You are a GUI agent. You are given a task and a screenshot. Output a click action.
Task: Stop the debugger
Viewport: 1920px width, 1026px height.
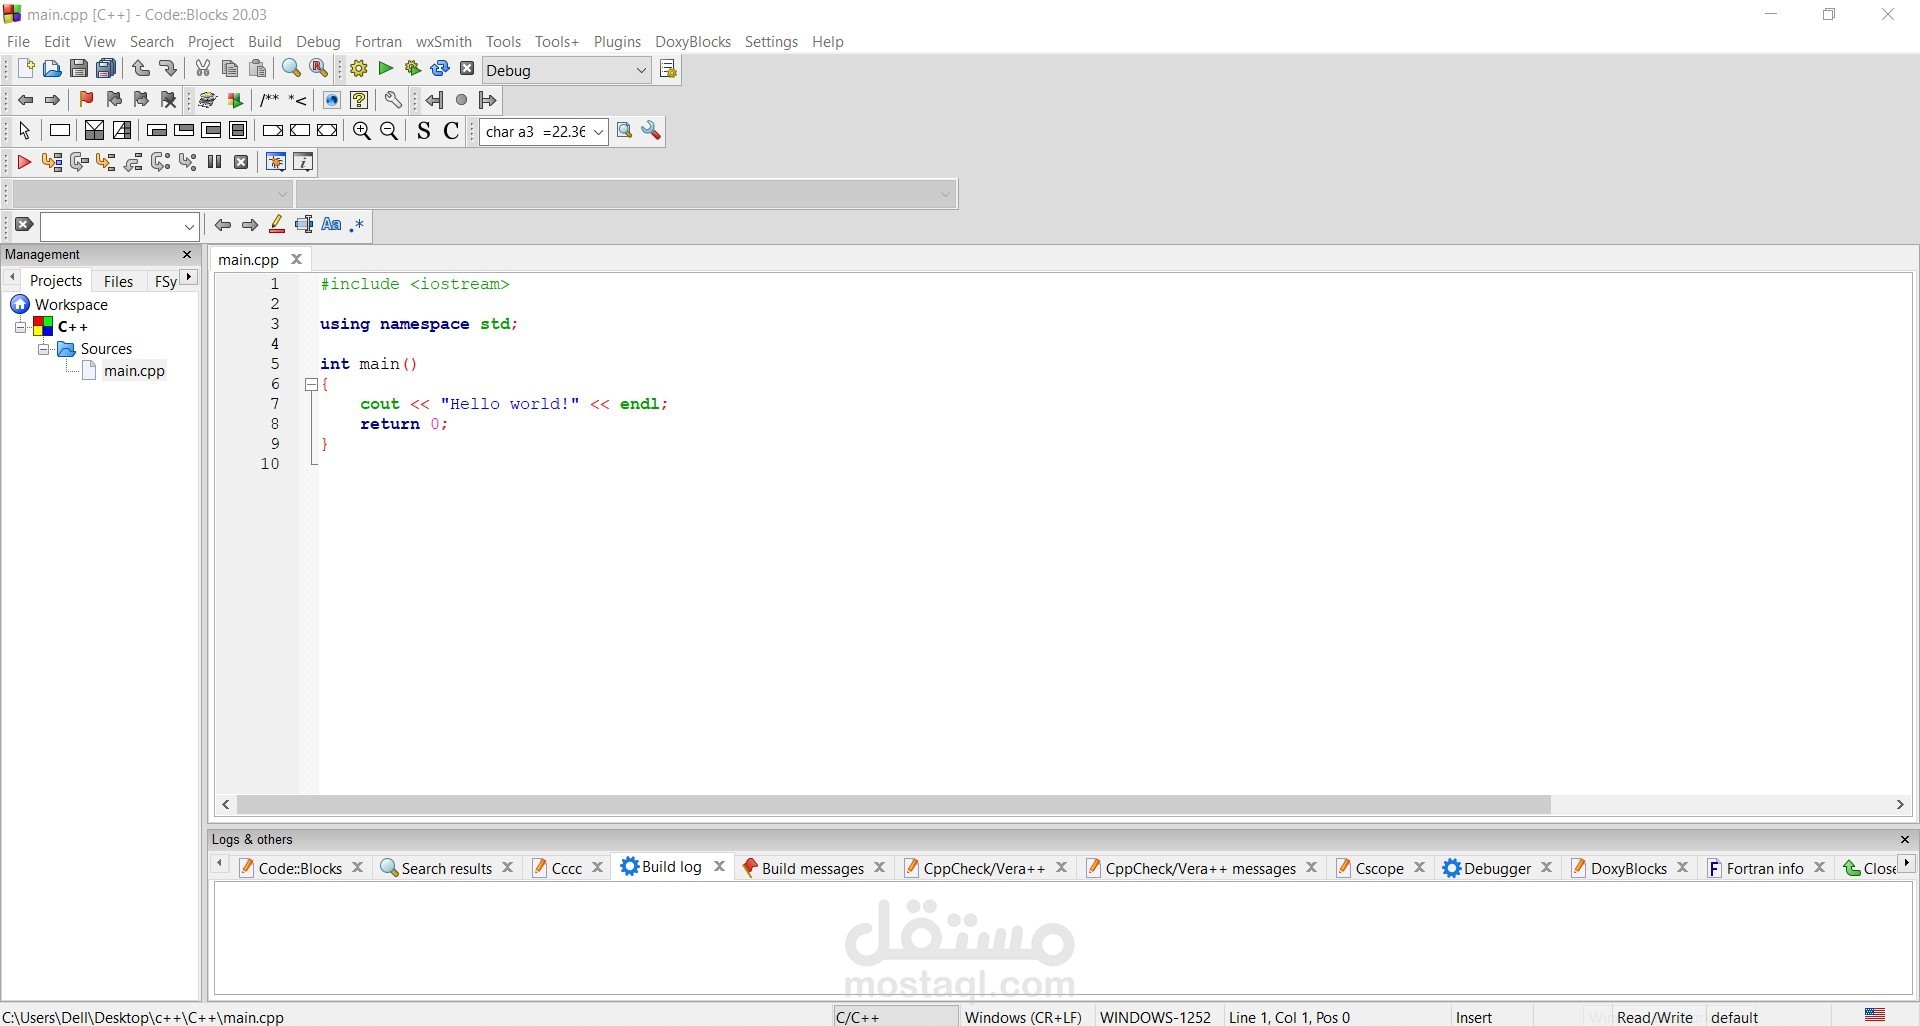tap(242, 162)
